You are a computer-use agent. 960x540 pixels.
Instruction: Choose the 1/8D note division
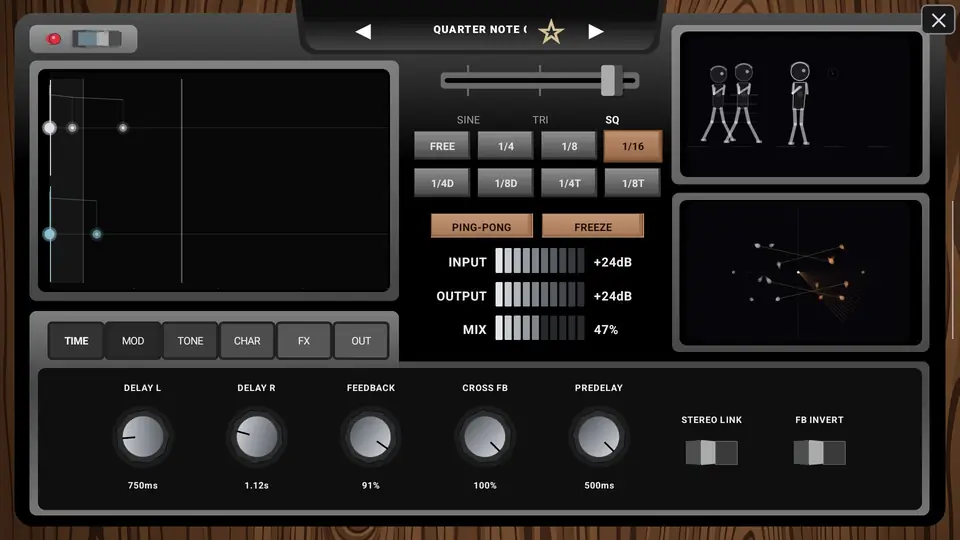506,183
